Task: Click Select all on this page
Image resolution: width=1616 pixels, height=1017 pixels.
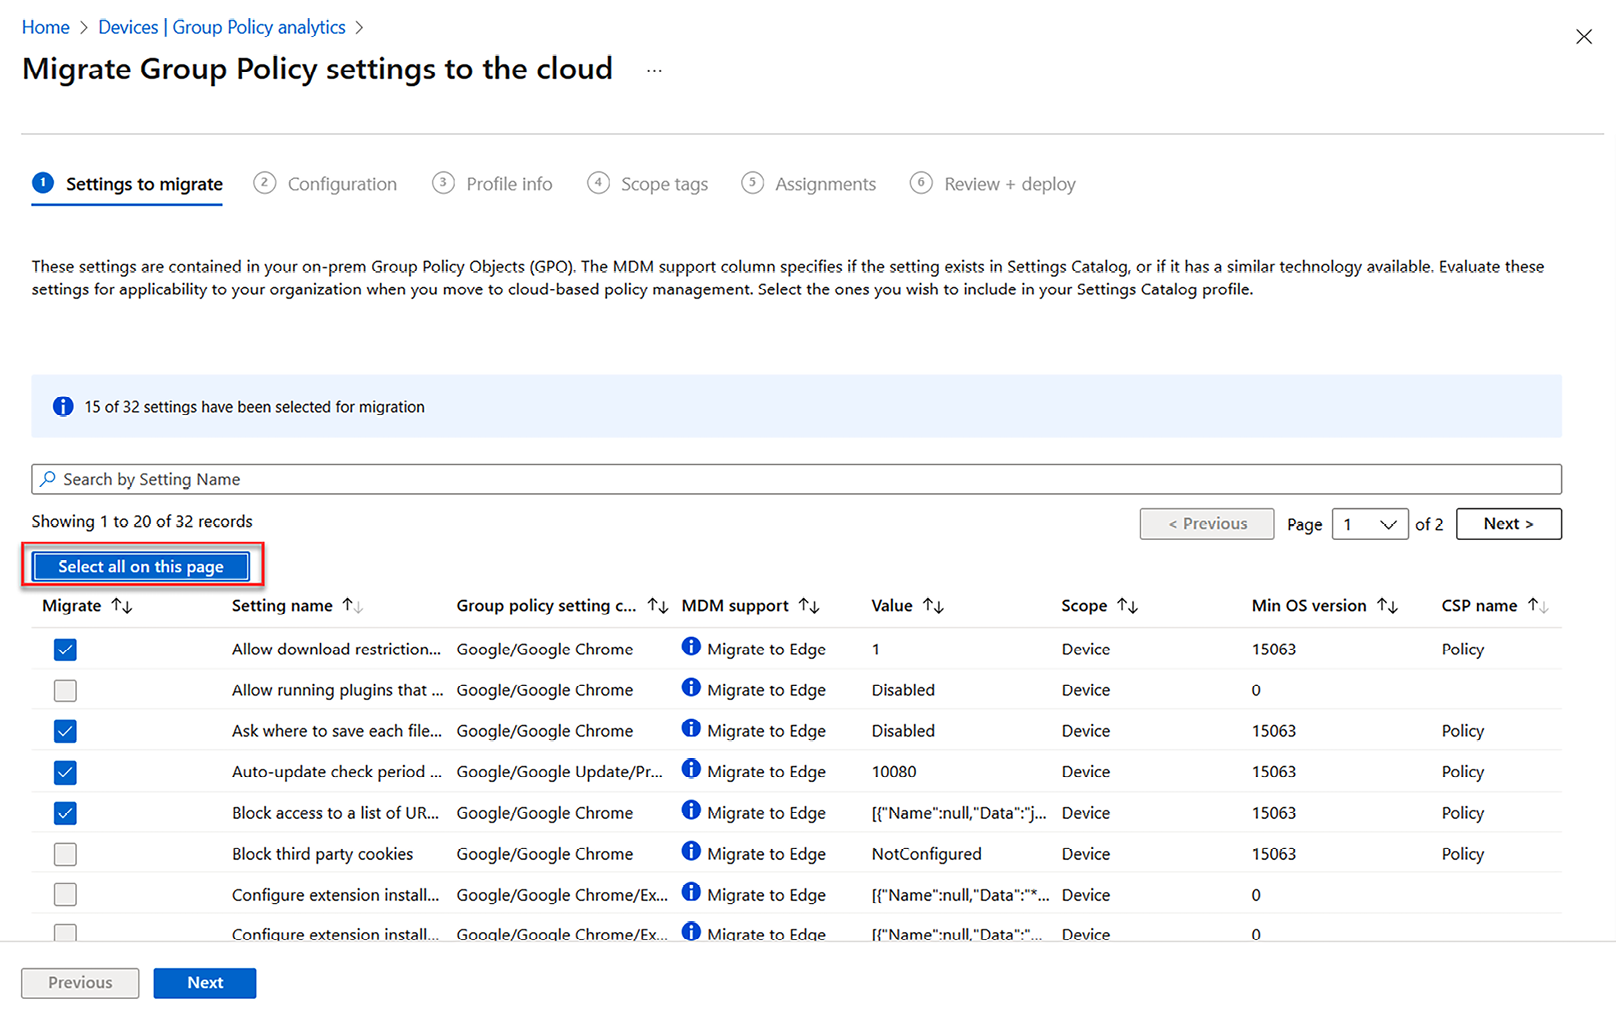Action: (x=141, y=567)
